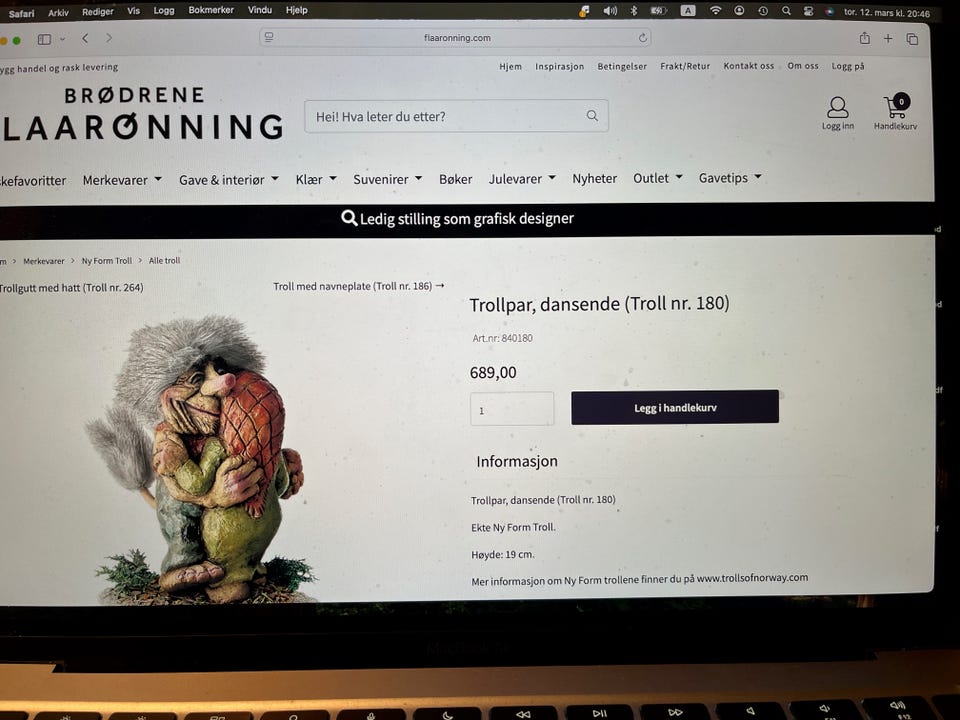Image resolution: width=960 pixels, height=720 pixels.
Task: Go back with Safari's back arrow
Action: 85,39
